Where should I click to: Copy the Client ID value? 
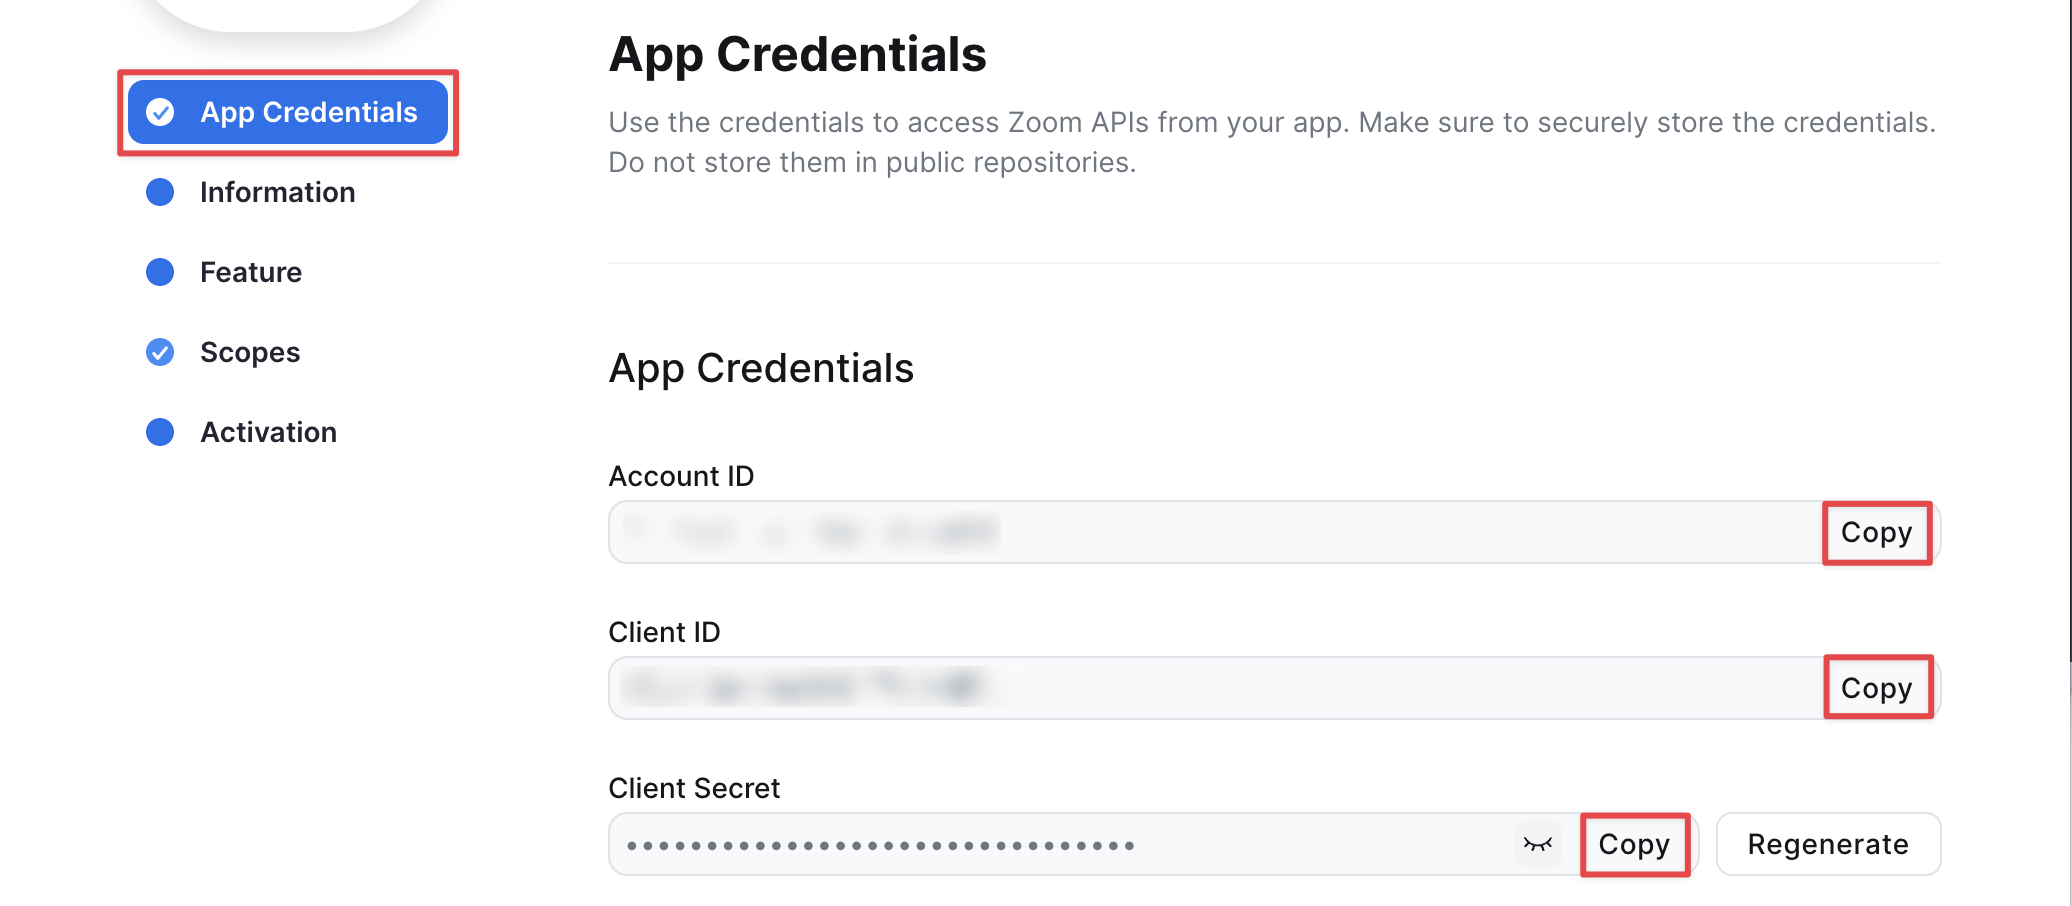[x=1877, y=688]
